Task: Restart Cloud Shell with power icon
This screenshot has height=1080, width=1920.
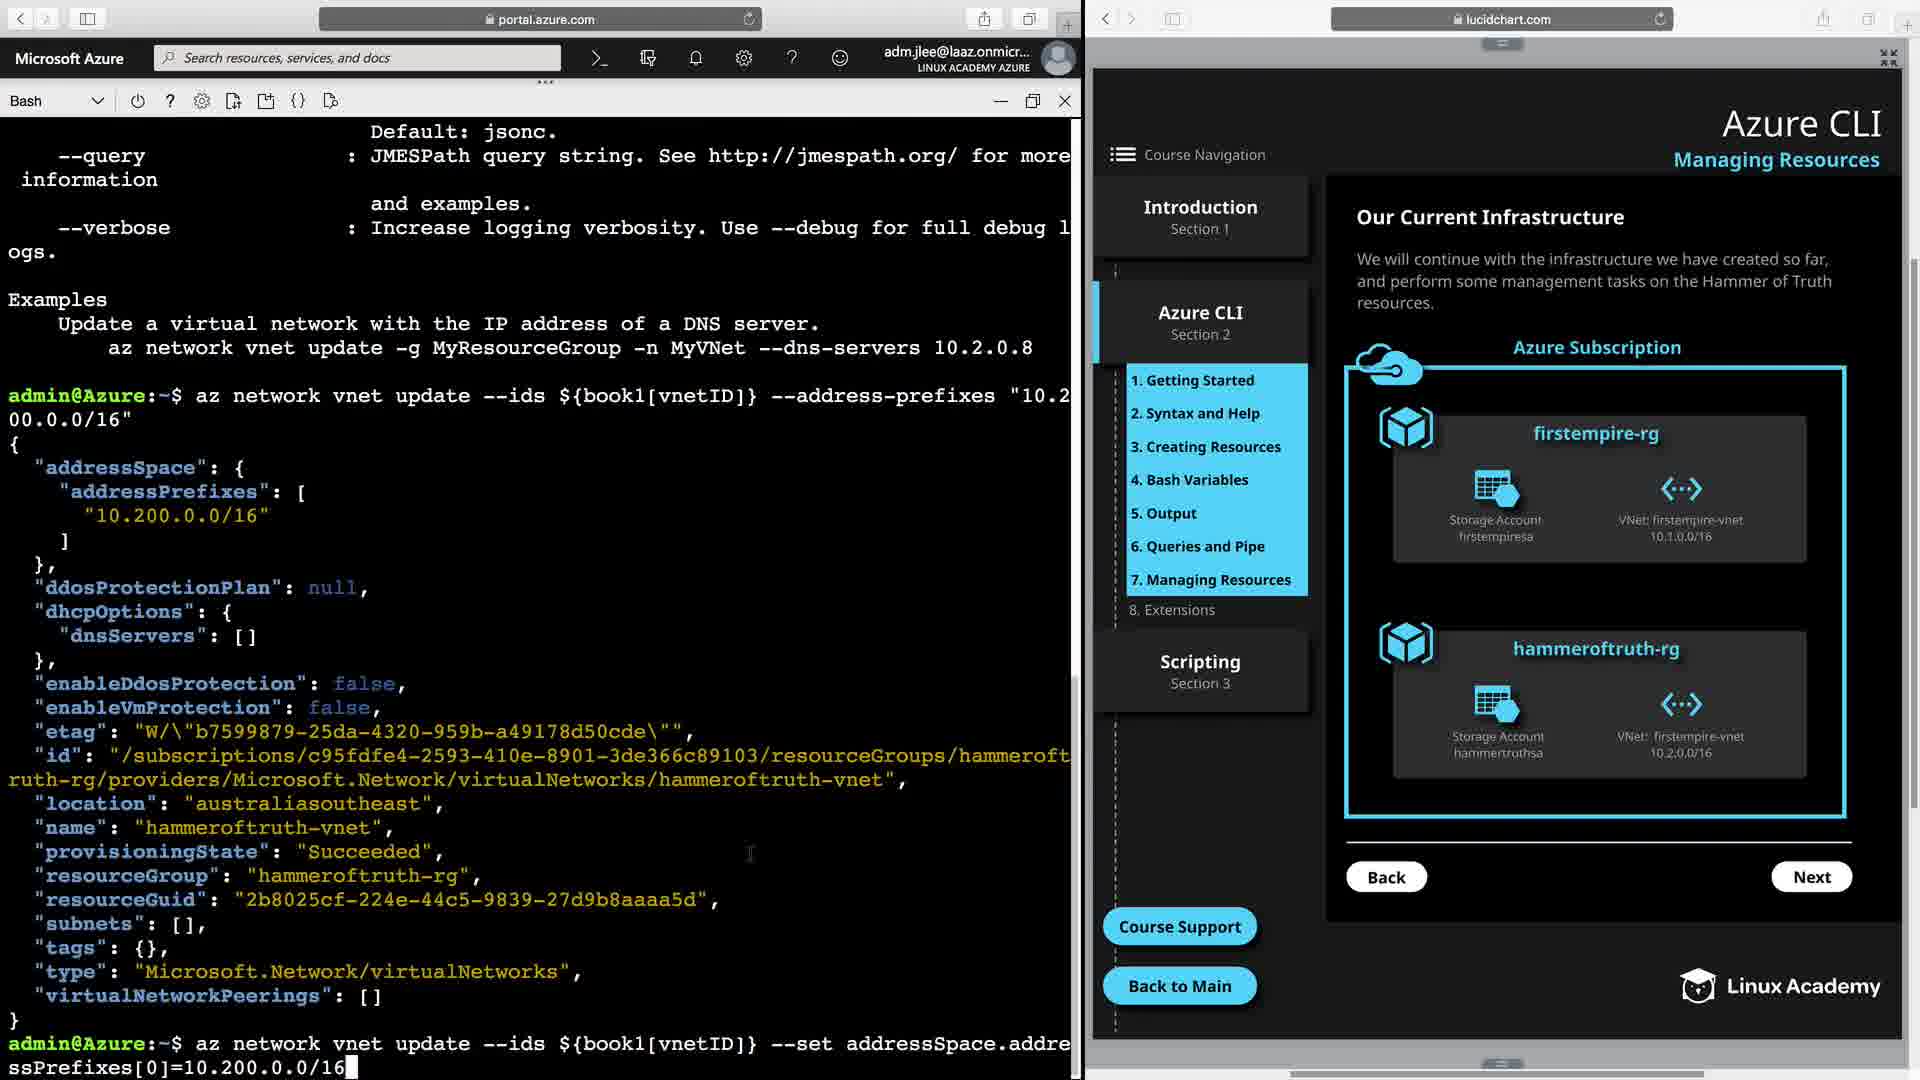Action: tap(138, 101)
